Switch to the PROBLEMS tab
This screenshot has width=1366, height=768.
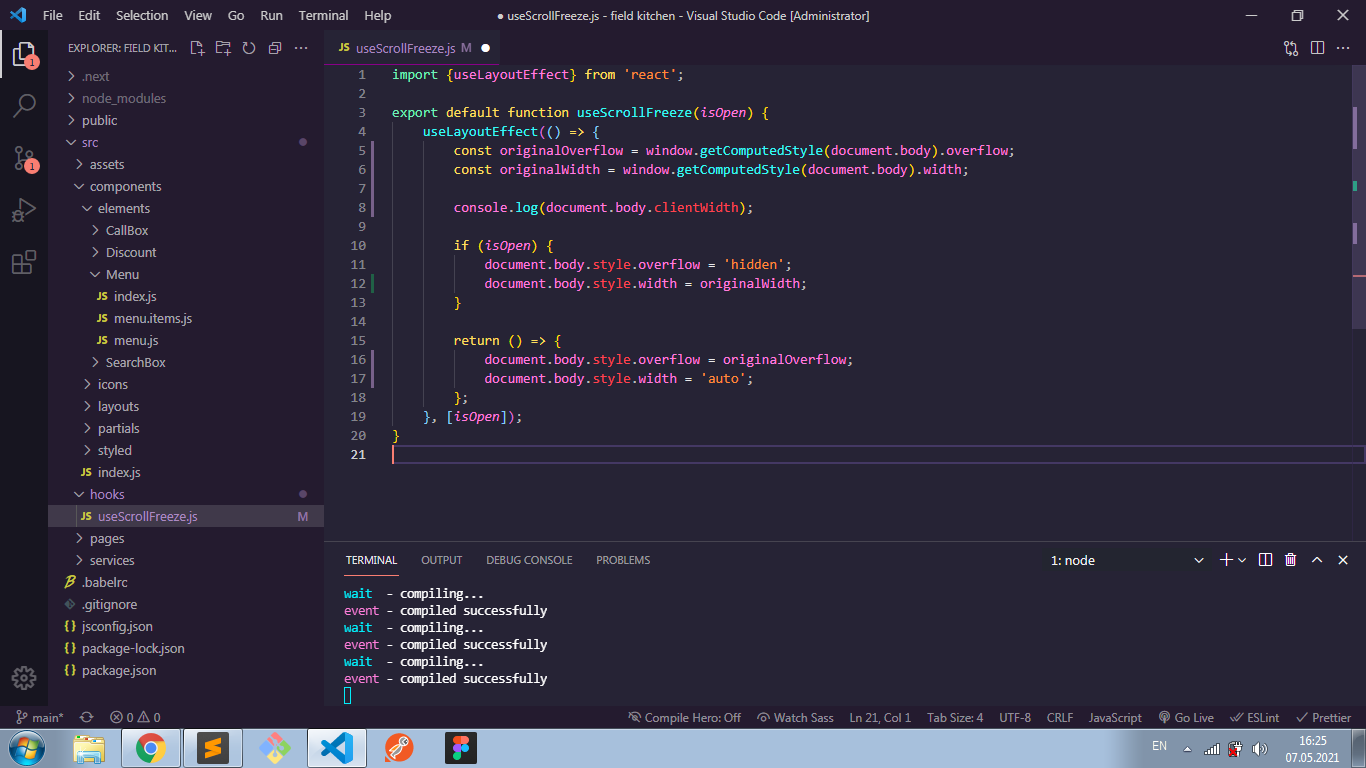click(x=623, y=560)
